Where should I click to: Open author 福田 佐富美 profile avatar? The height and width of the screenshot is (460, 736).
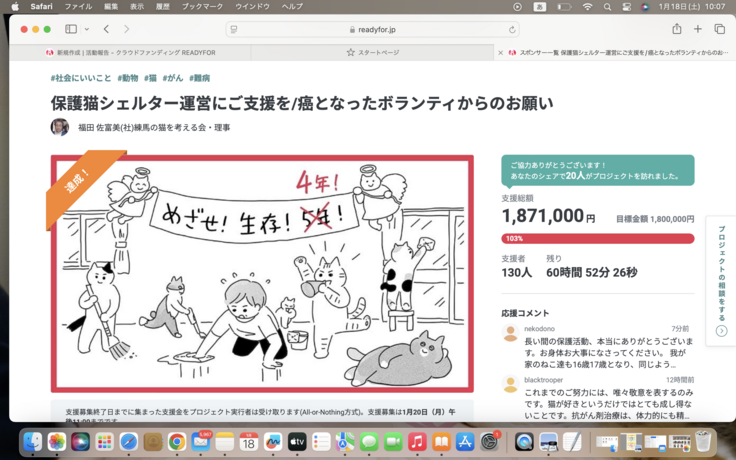[x=60, y=127]
